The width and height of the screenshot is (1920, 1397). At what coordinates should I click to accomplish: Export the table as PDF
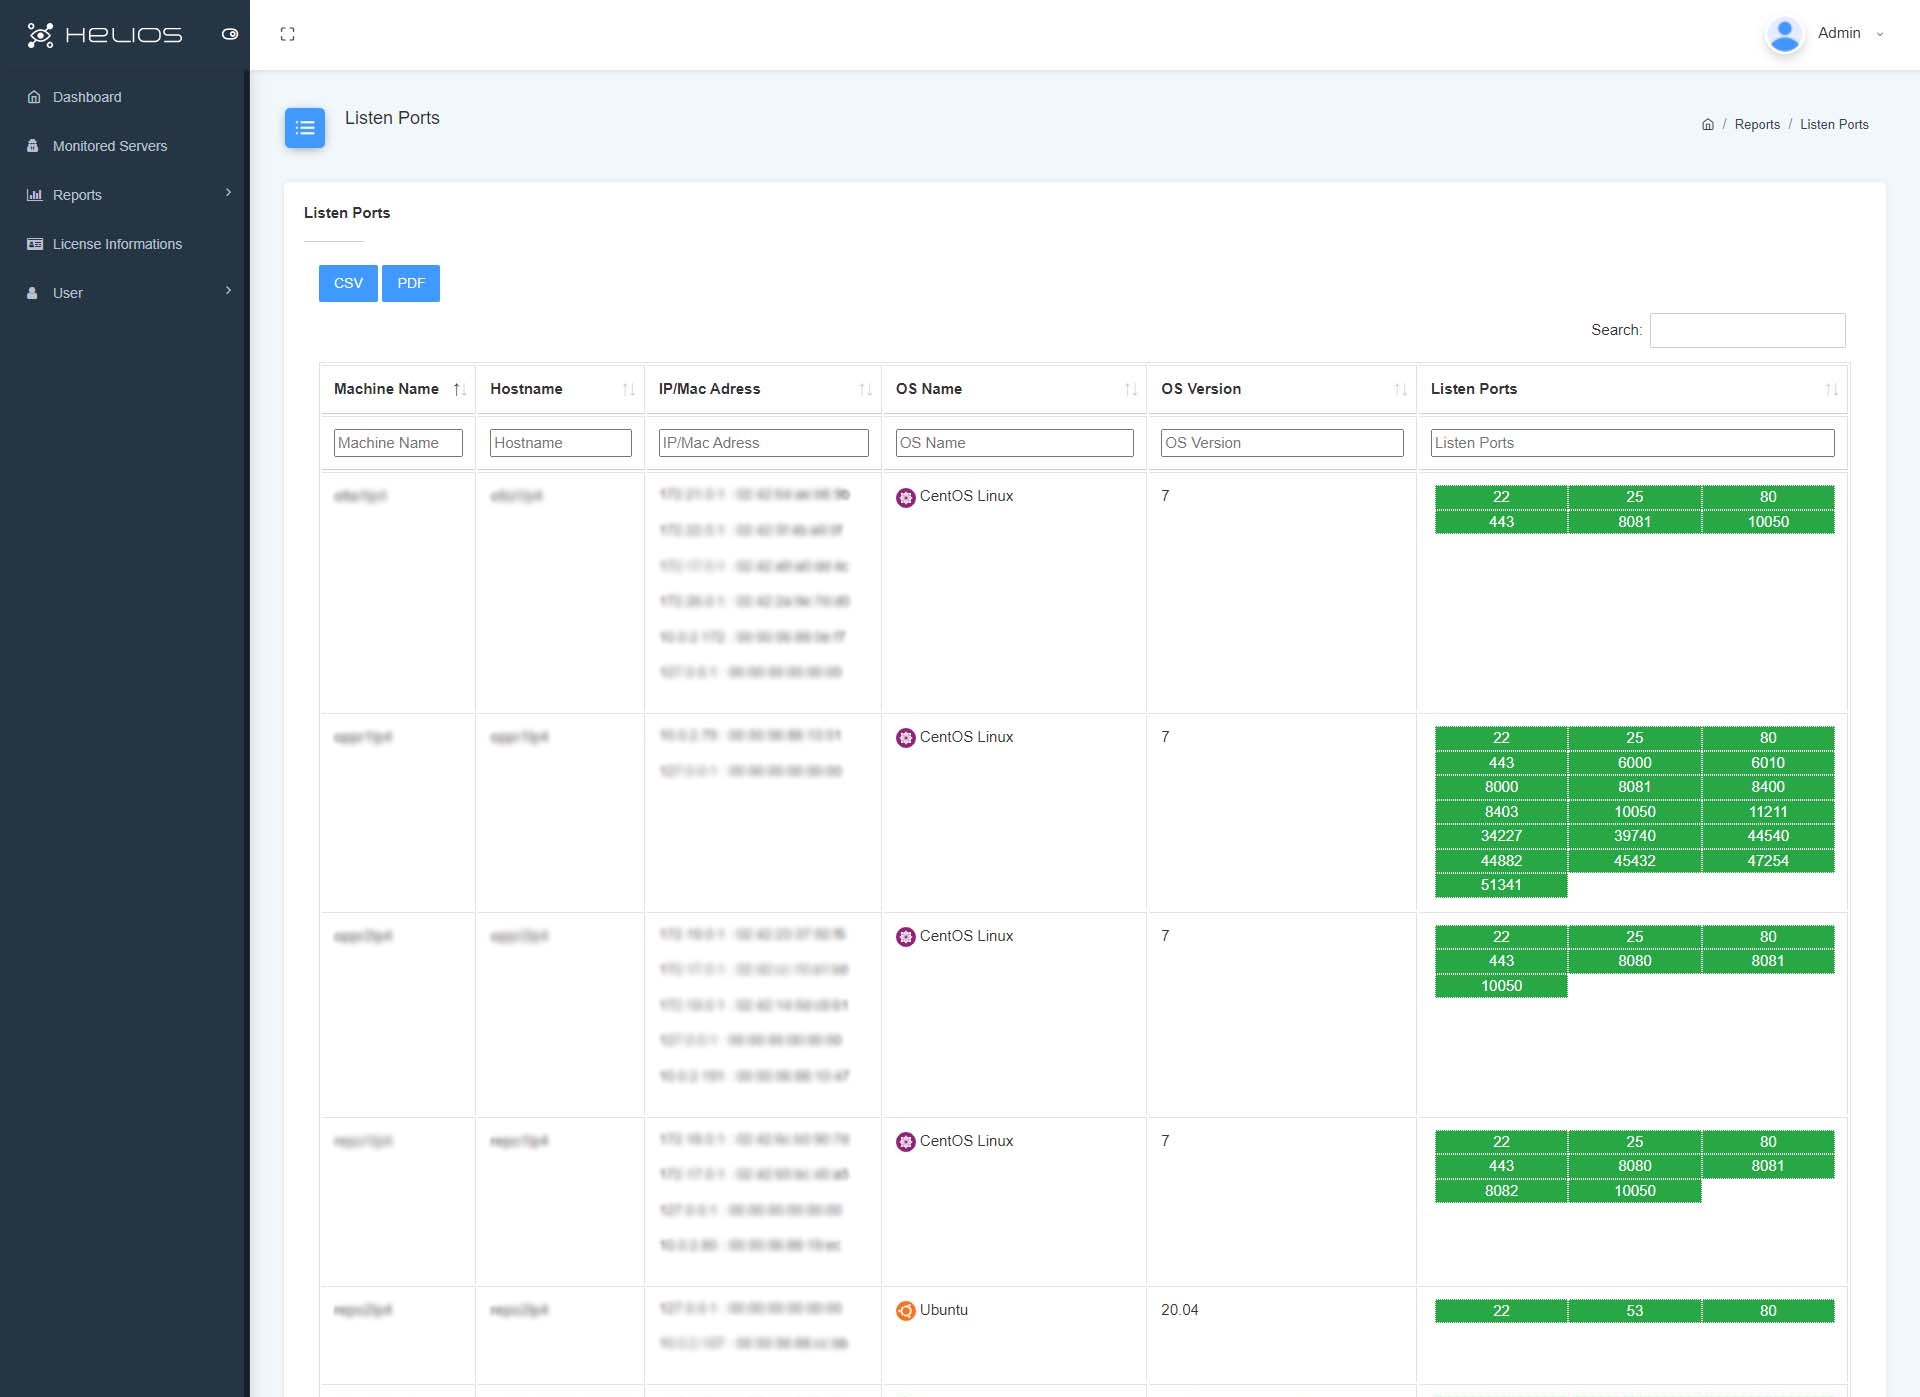pos(410,283)
